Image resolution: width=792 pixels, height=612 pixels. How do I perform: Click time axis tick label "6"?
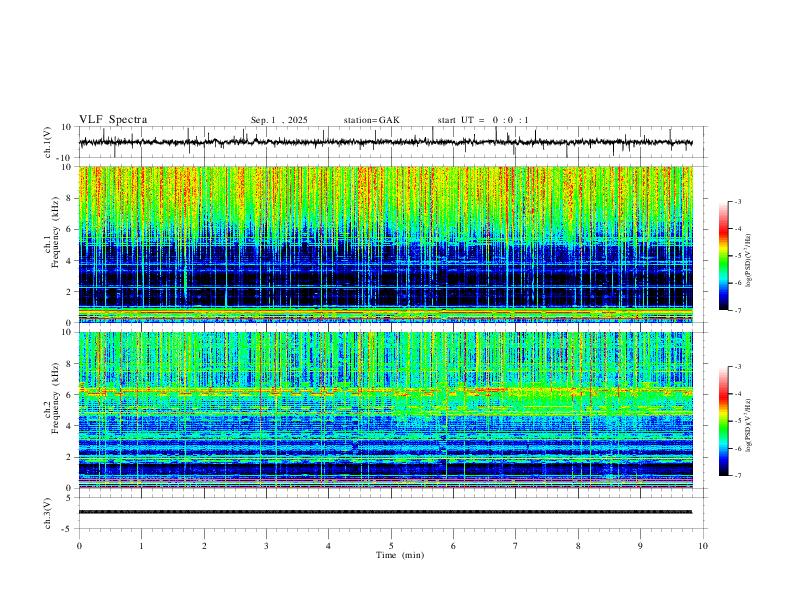(x=453, y=546)
